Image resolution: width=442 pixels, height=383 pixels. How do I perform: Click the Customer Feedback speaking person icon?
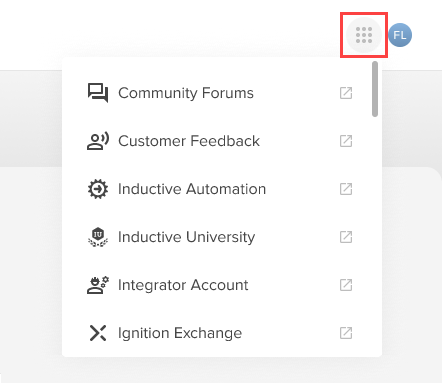(x=98, y=141)
